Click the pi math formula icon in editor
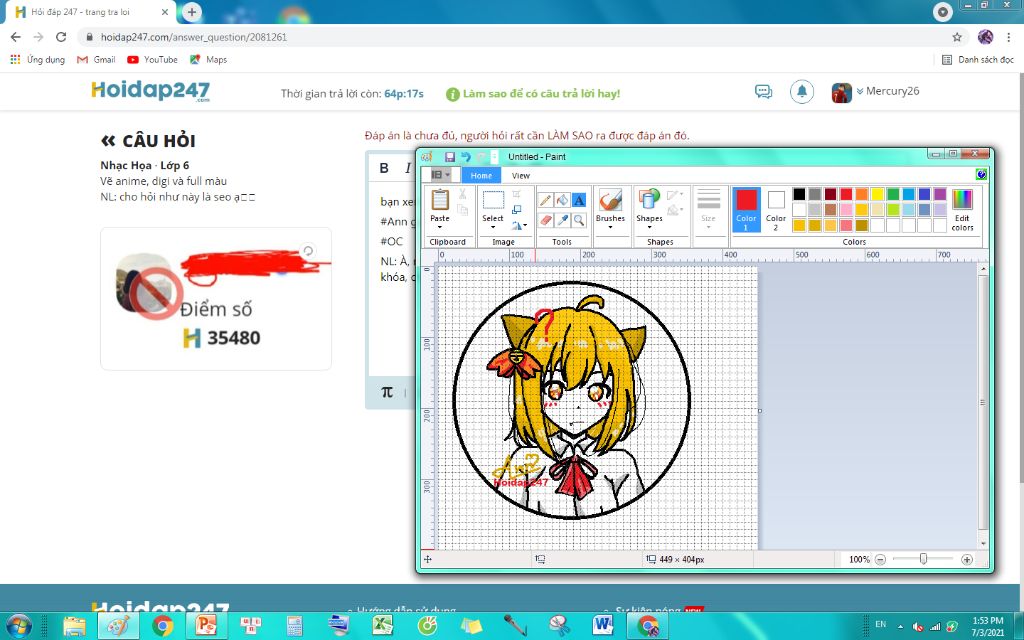Image resolution: width=1024 pixels, height=640 pixels. (x=387, y=392)
